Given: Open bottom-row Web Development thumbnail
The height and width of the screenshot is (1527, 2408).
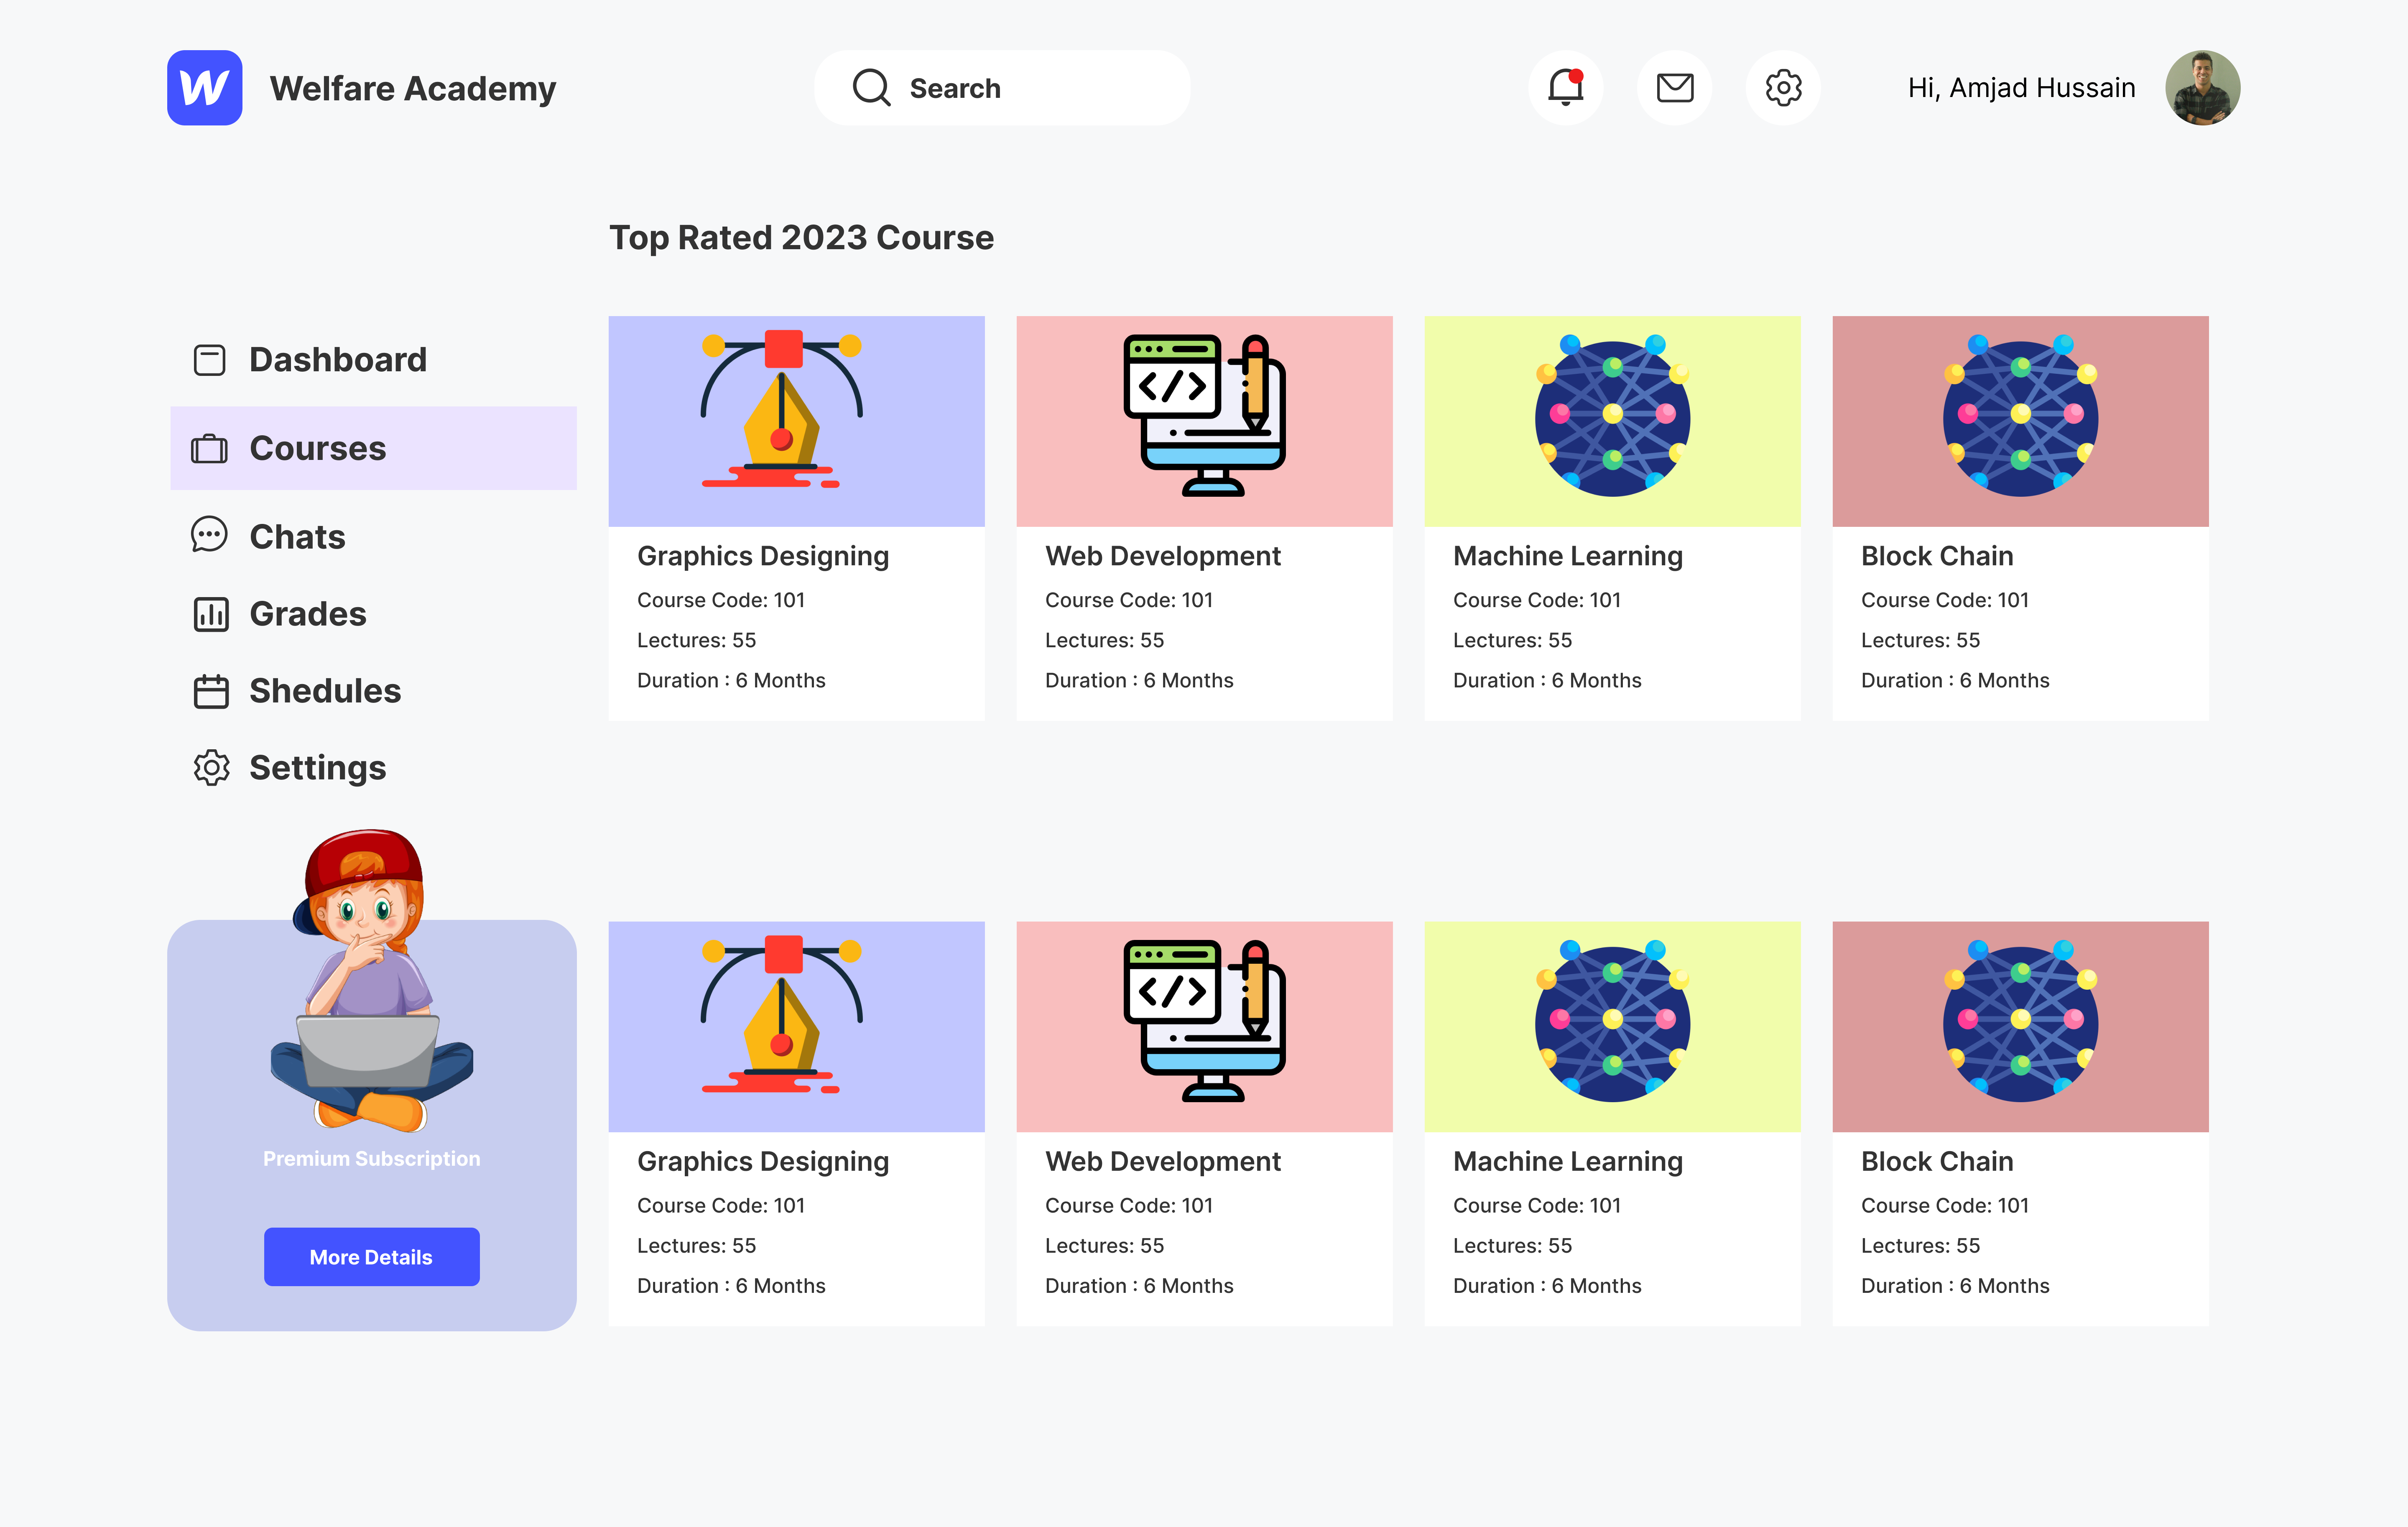Looking at the screenshot, I should pyautogui.click(x=1204, y=1027).
